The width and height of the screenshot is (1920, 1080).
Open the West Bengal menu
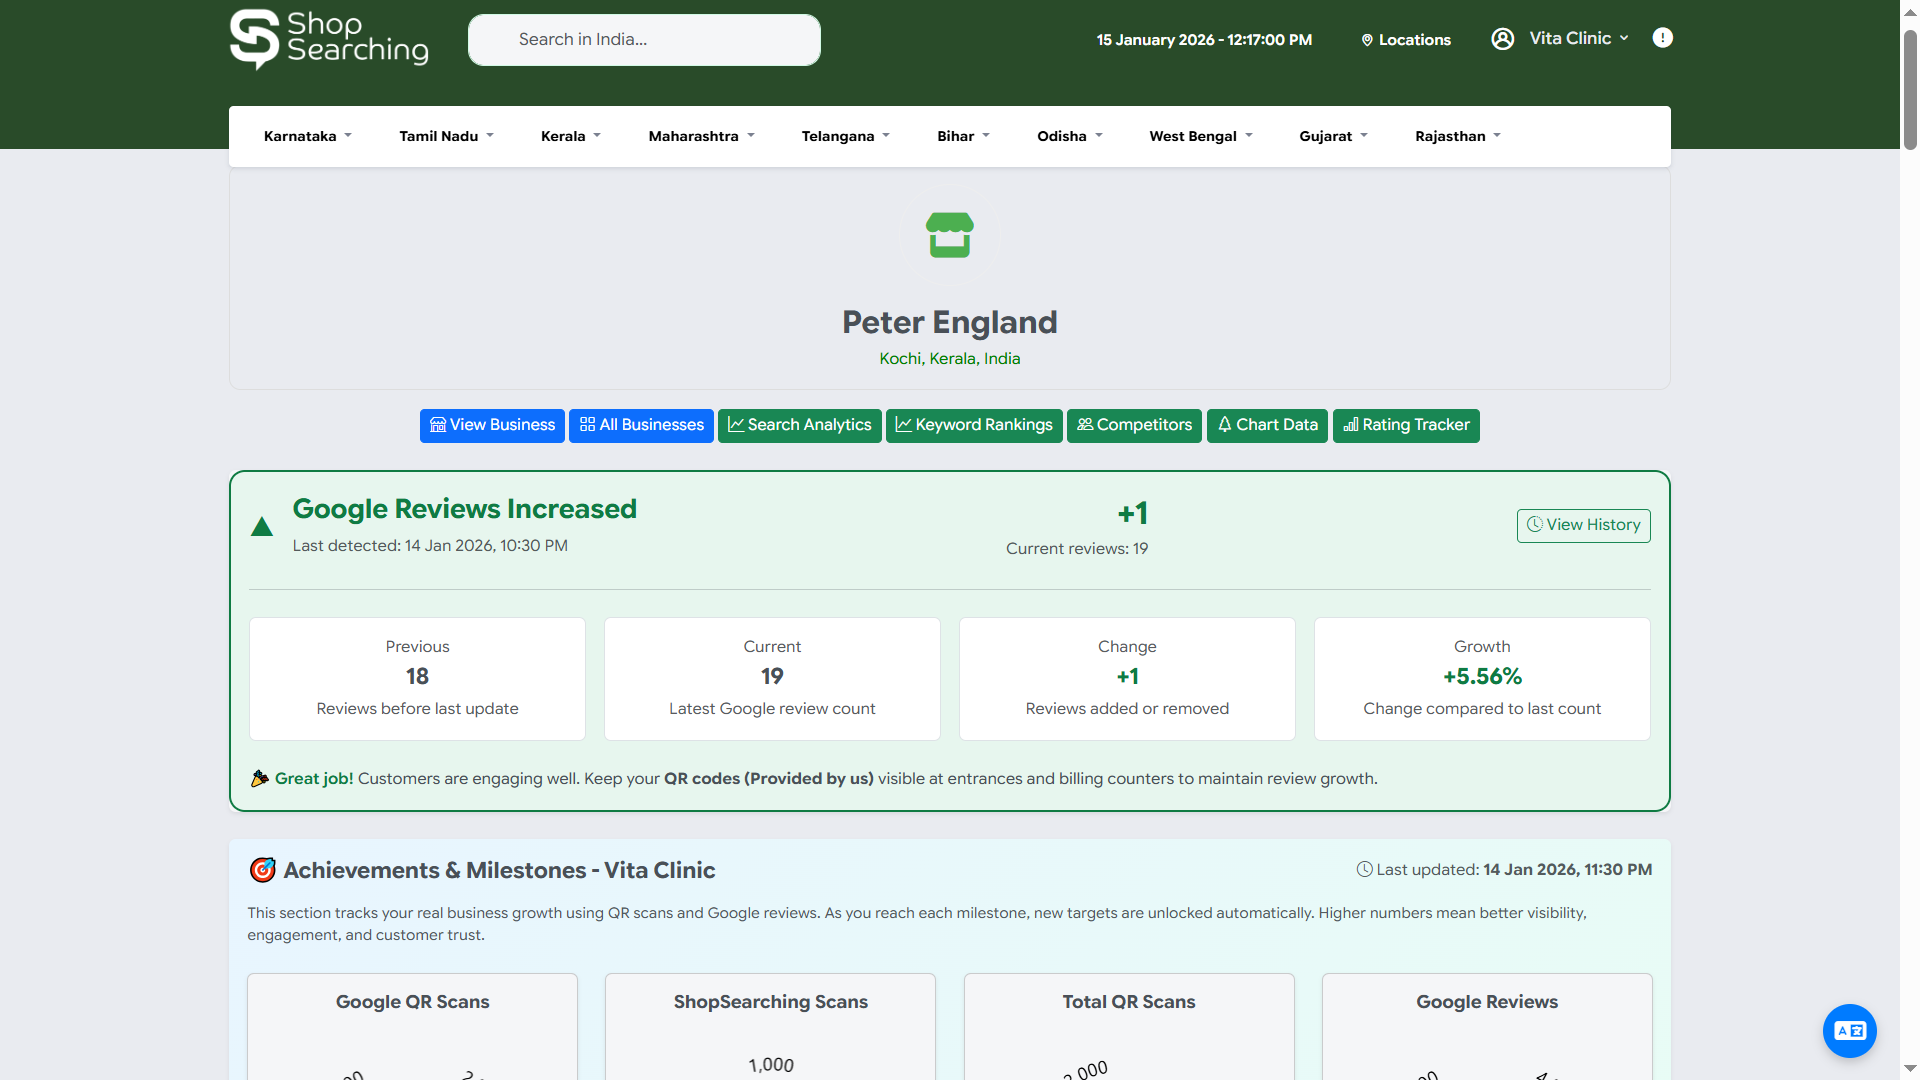(1200, 136)
